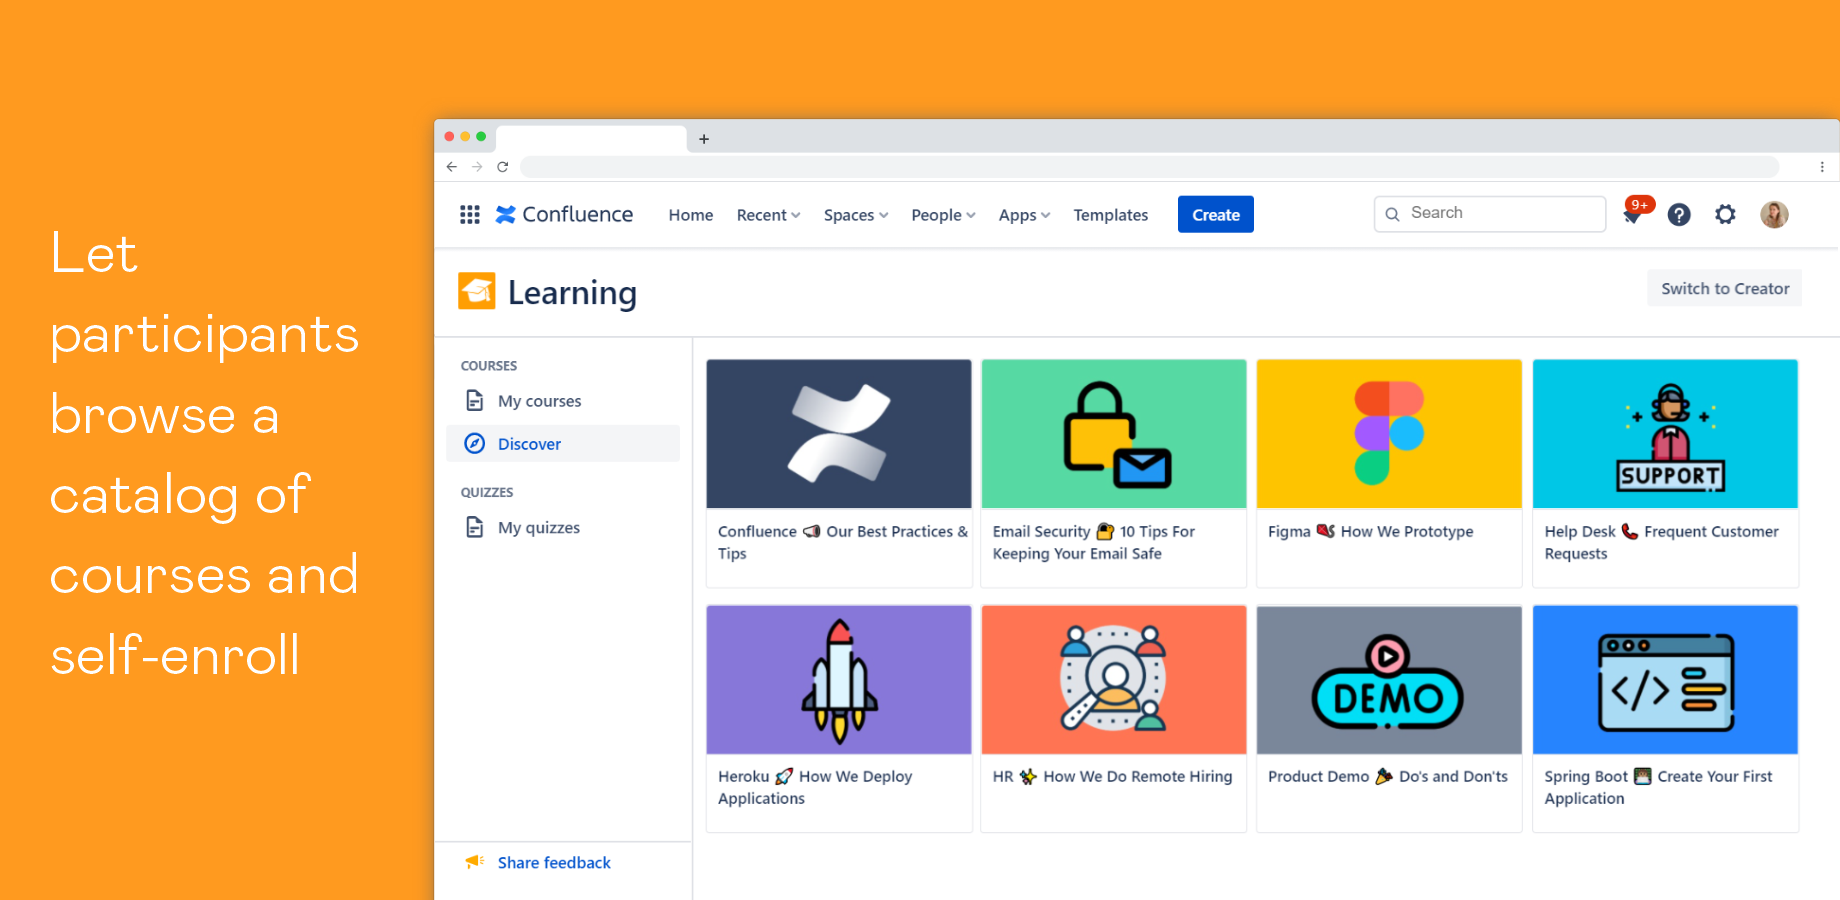Open 'Confluence Our Best Practices & Tips' title
1840x900 pixels.
[x=842, y=542]
